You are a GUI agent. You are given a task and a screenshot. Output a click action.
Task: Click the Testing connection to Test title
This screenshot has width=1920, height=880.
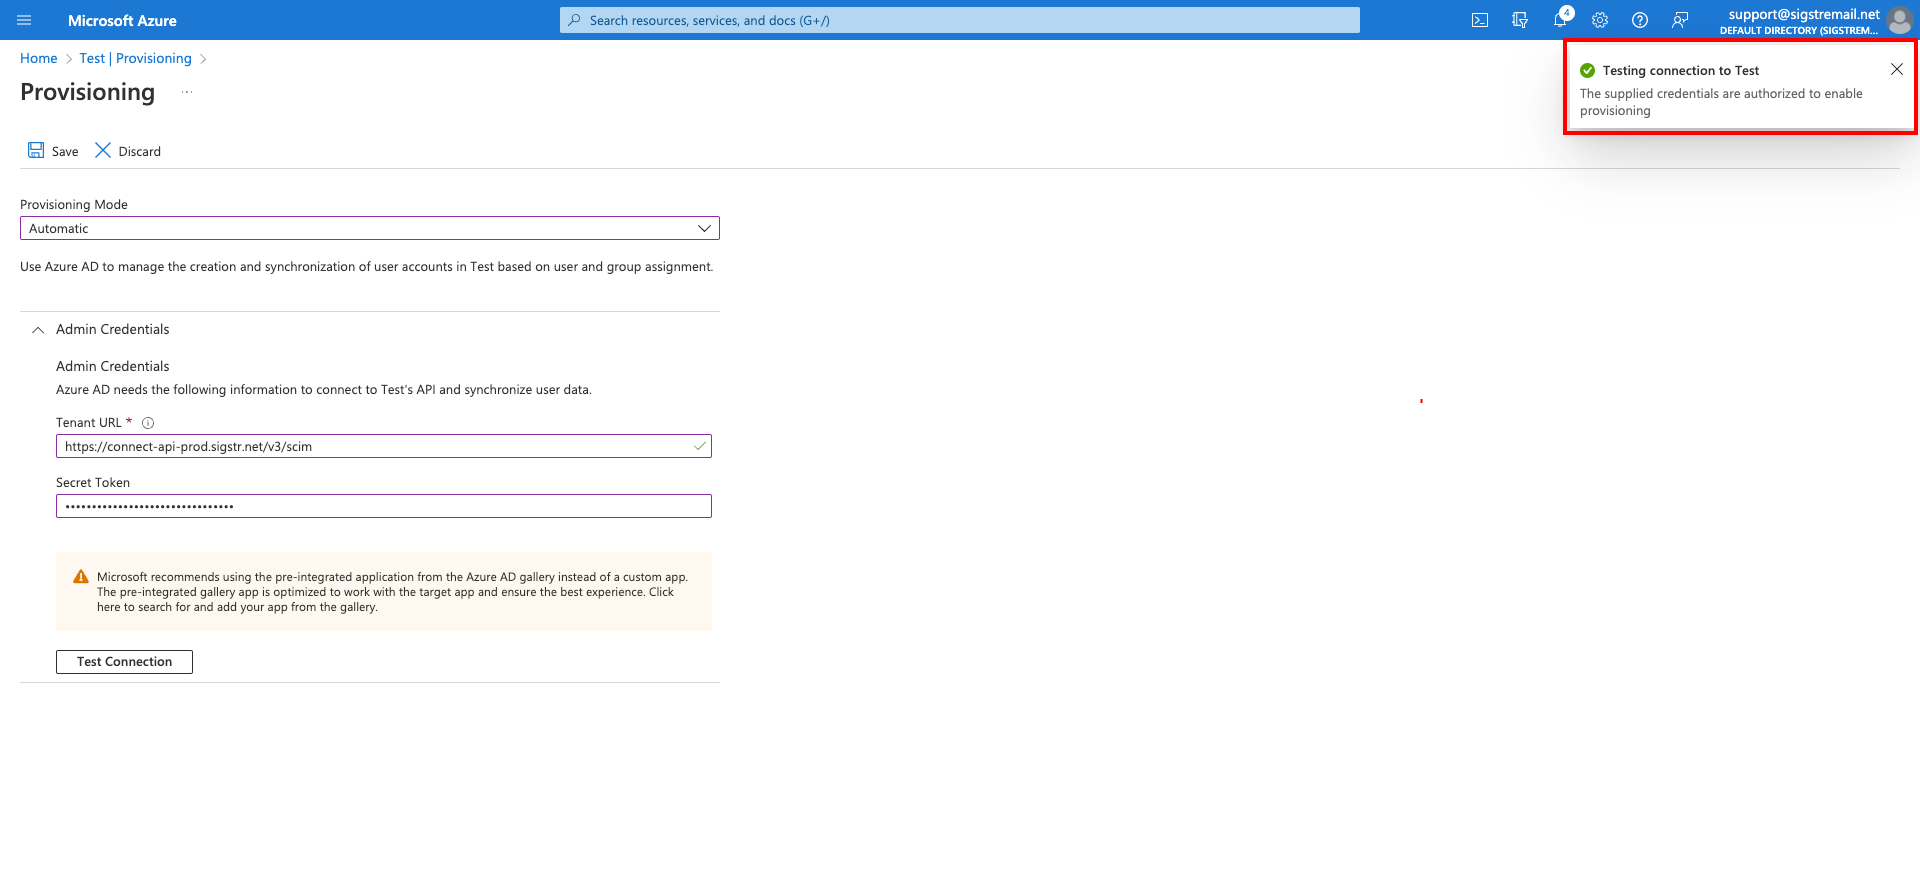(x=1681, y=70)
